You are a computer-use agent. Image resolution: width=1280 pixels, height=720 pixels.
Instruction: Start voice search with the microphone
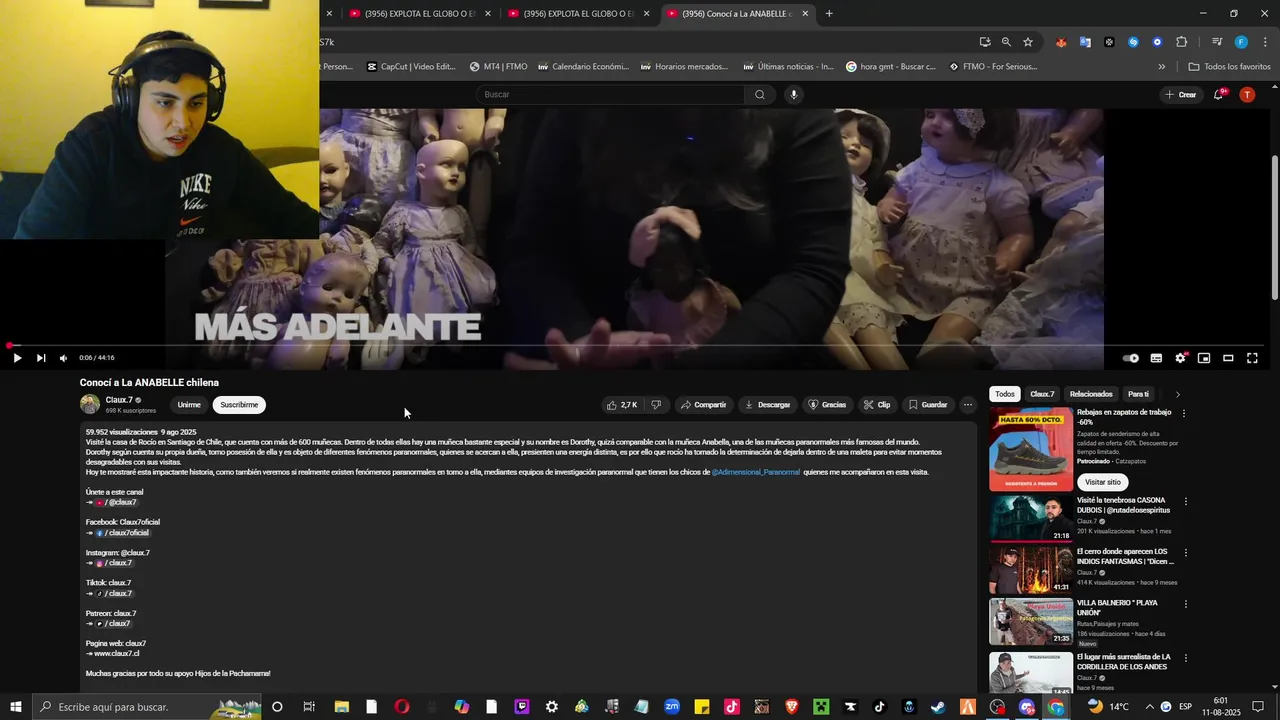[794, 94]
